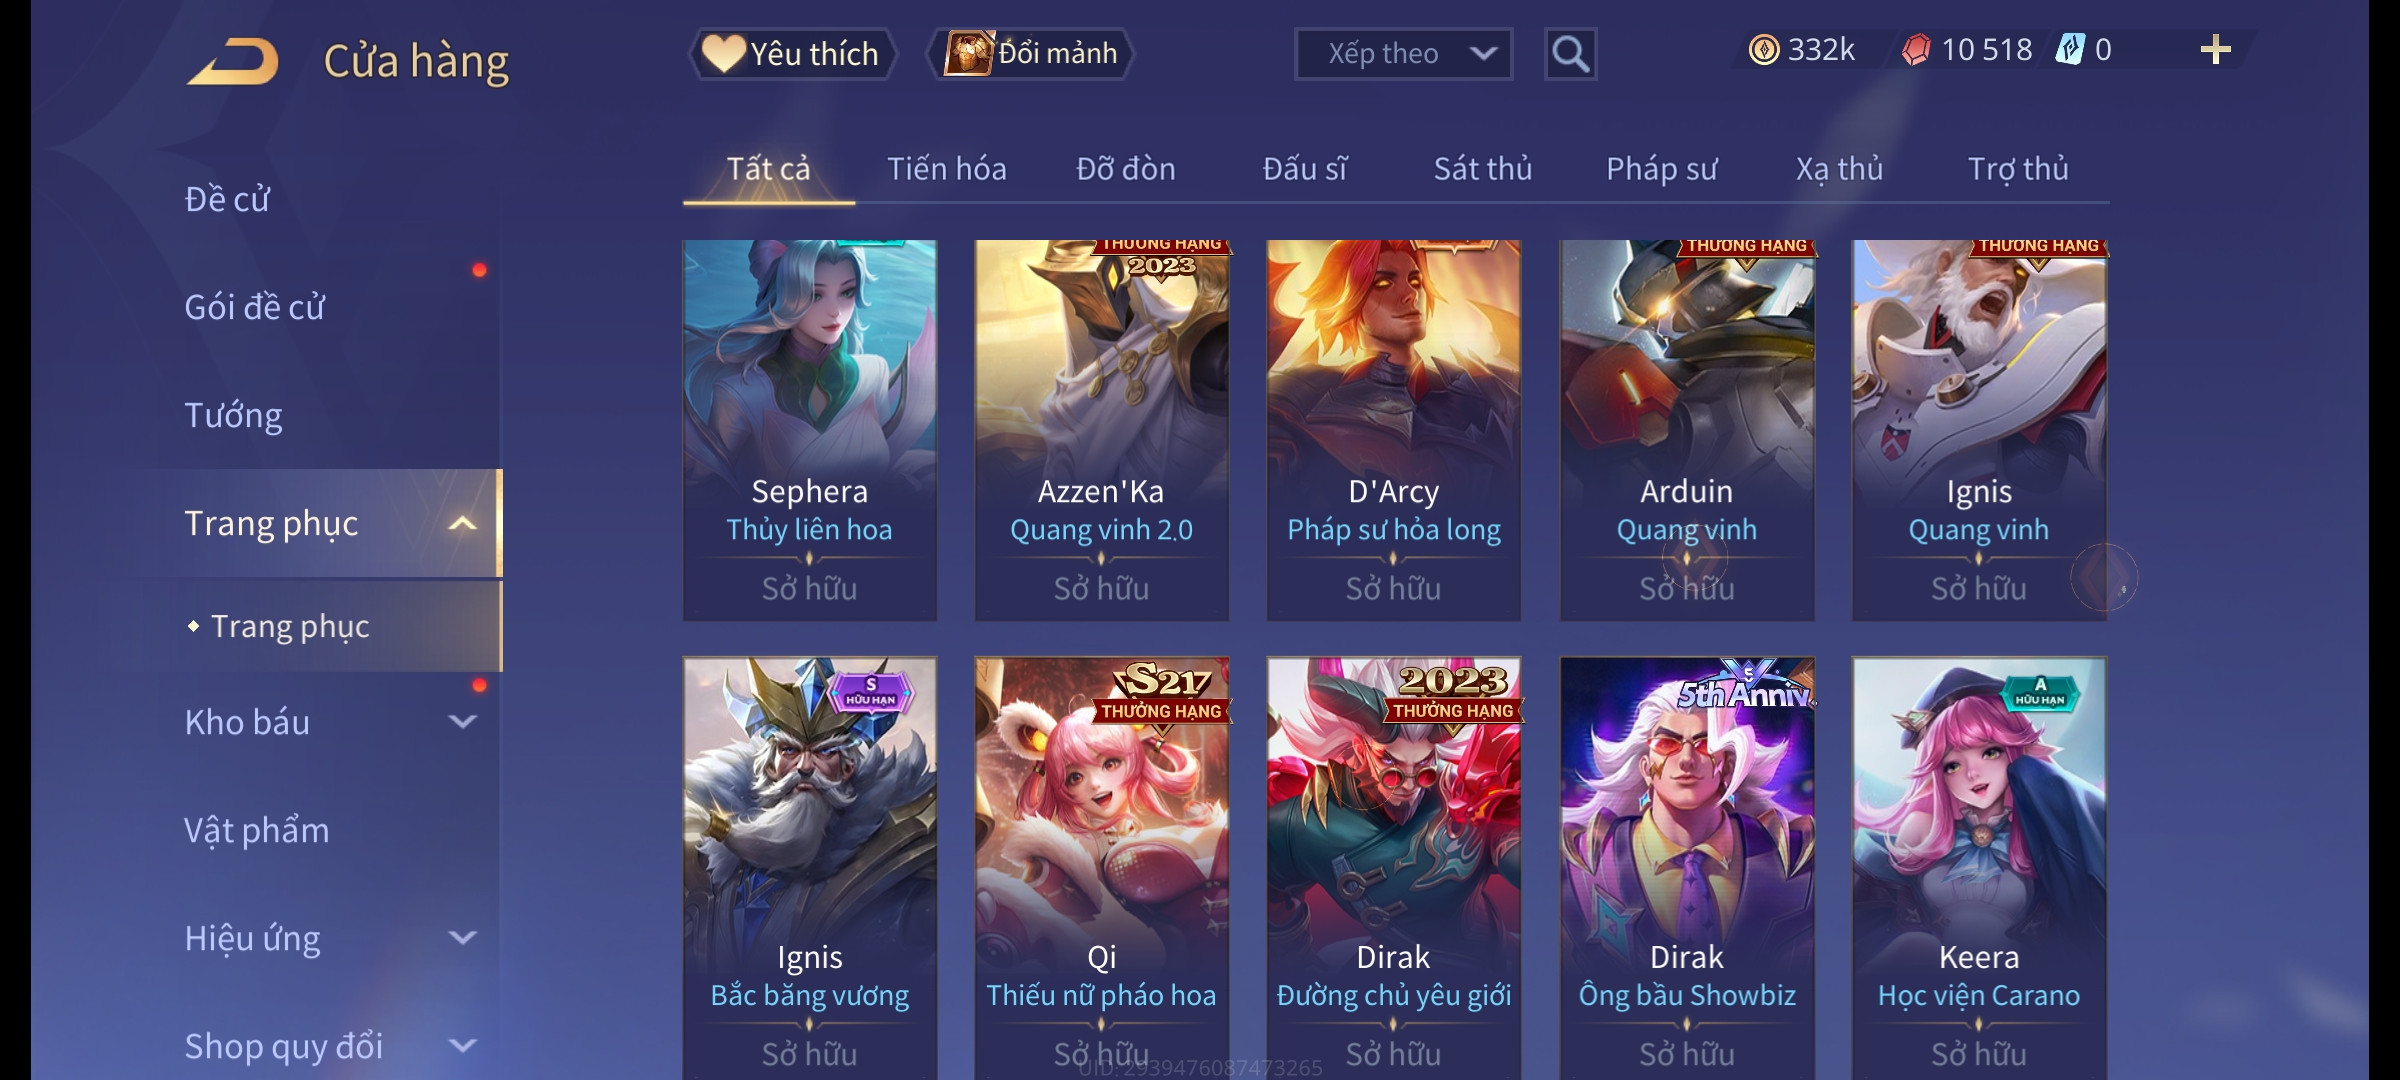The width and height of the screenshot is (2400, 1080).
Task: Open the search magnifier icon
Action: click(1570, 54)
